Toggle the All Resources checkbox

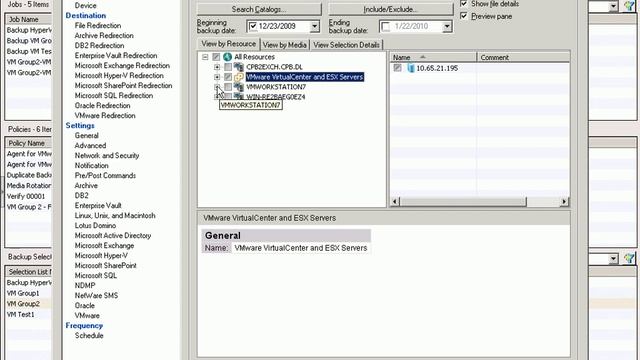(216, 57)
